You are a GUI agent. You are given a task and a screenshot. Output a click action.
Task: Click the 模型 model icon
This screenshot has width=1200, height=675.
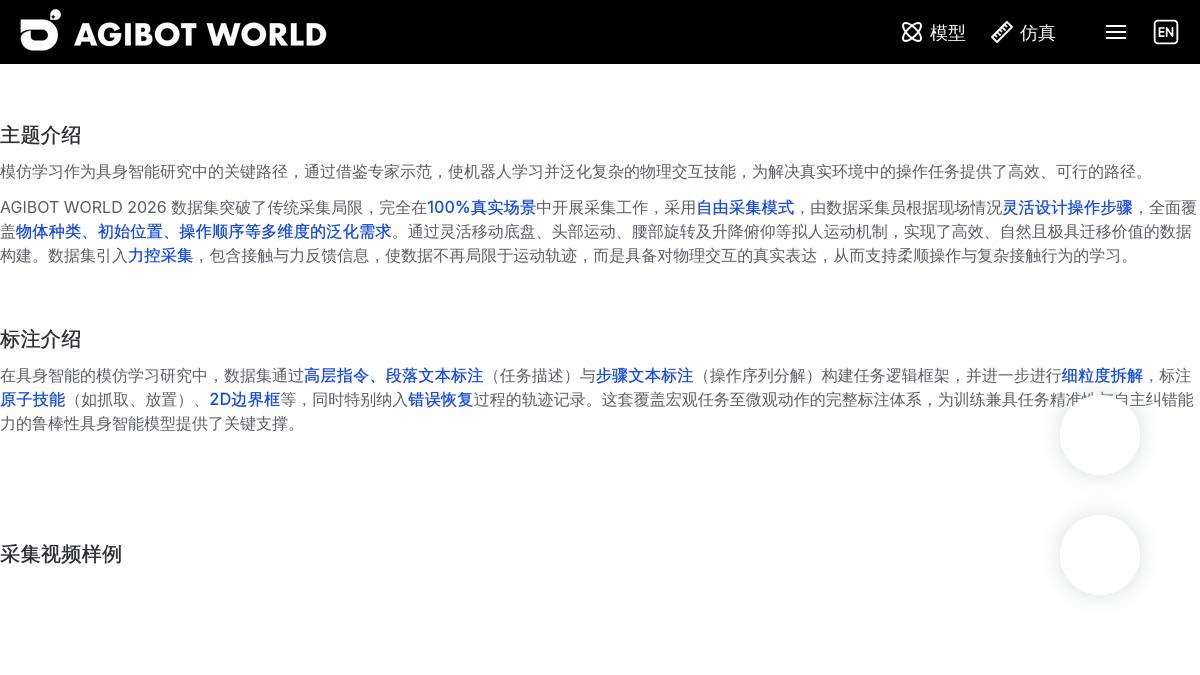(912, 32)
